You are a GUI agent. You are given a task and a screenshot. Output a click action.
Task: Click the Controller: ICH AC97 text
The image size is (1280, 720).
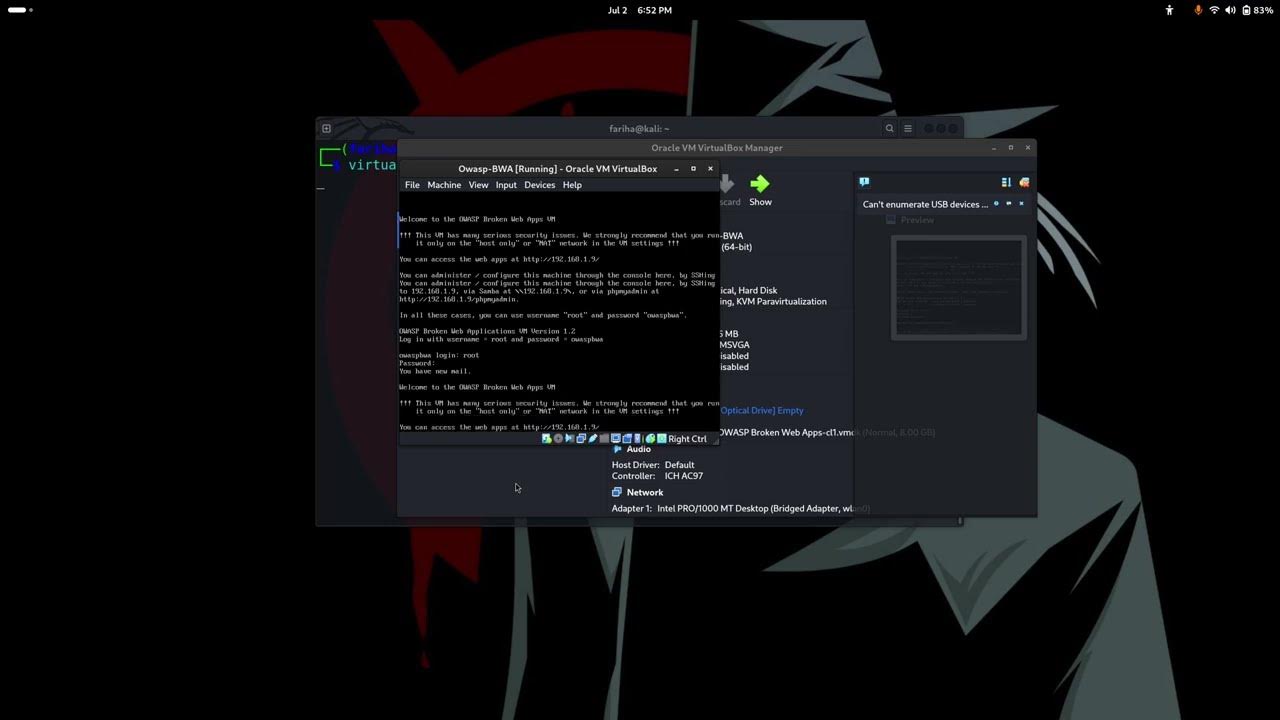(x=657, y=476)
